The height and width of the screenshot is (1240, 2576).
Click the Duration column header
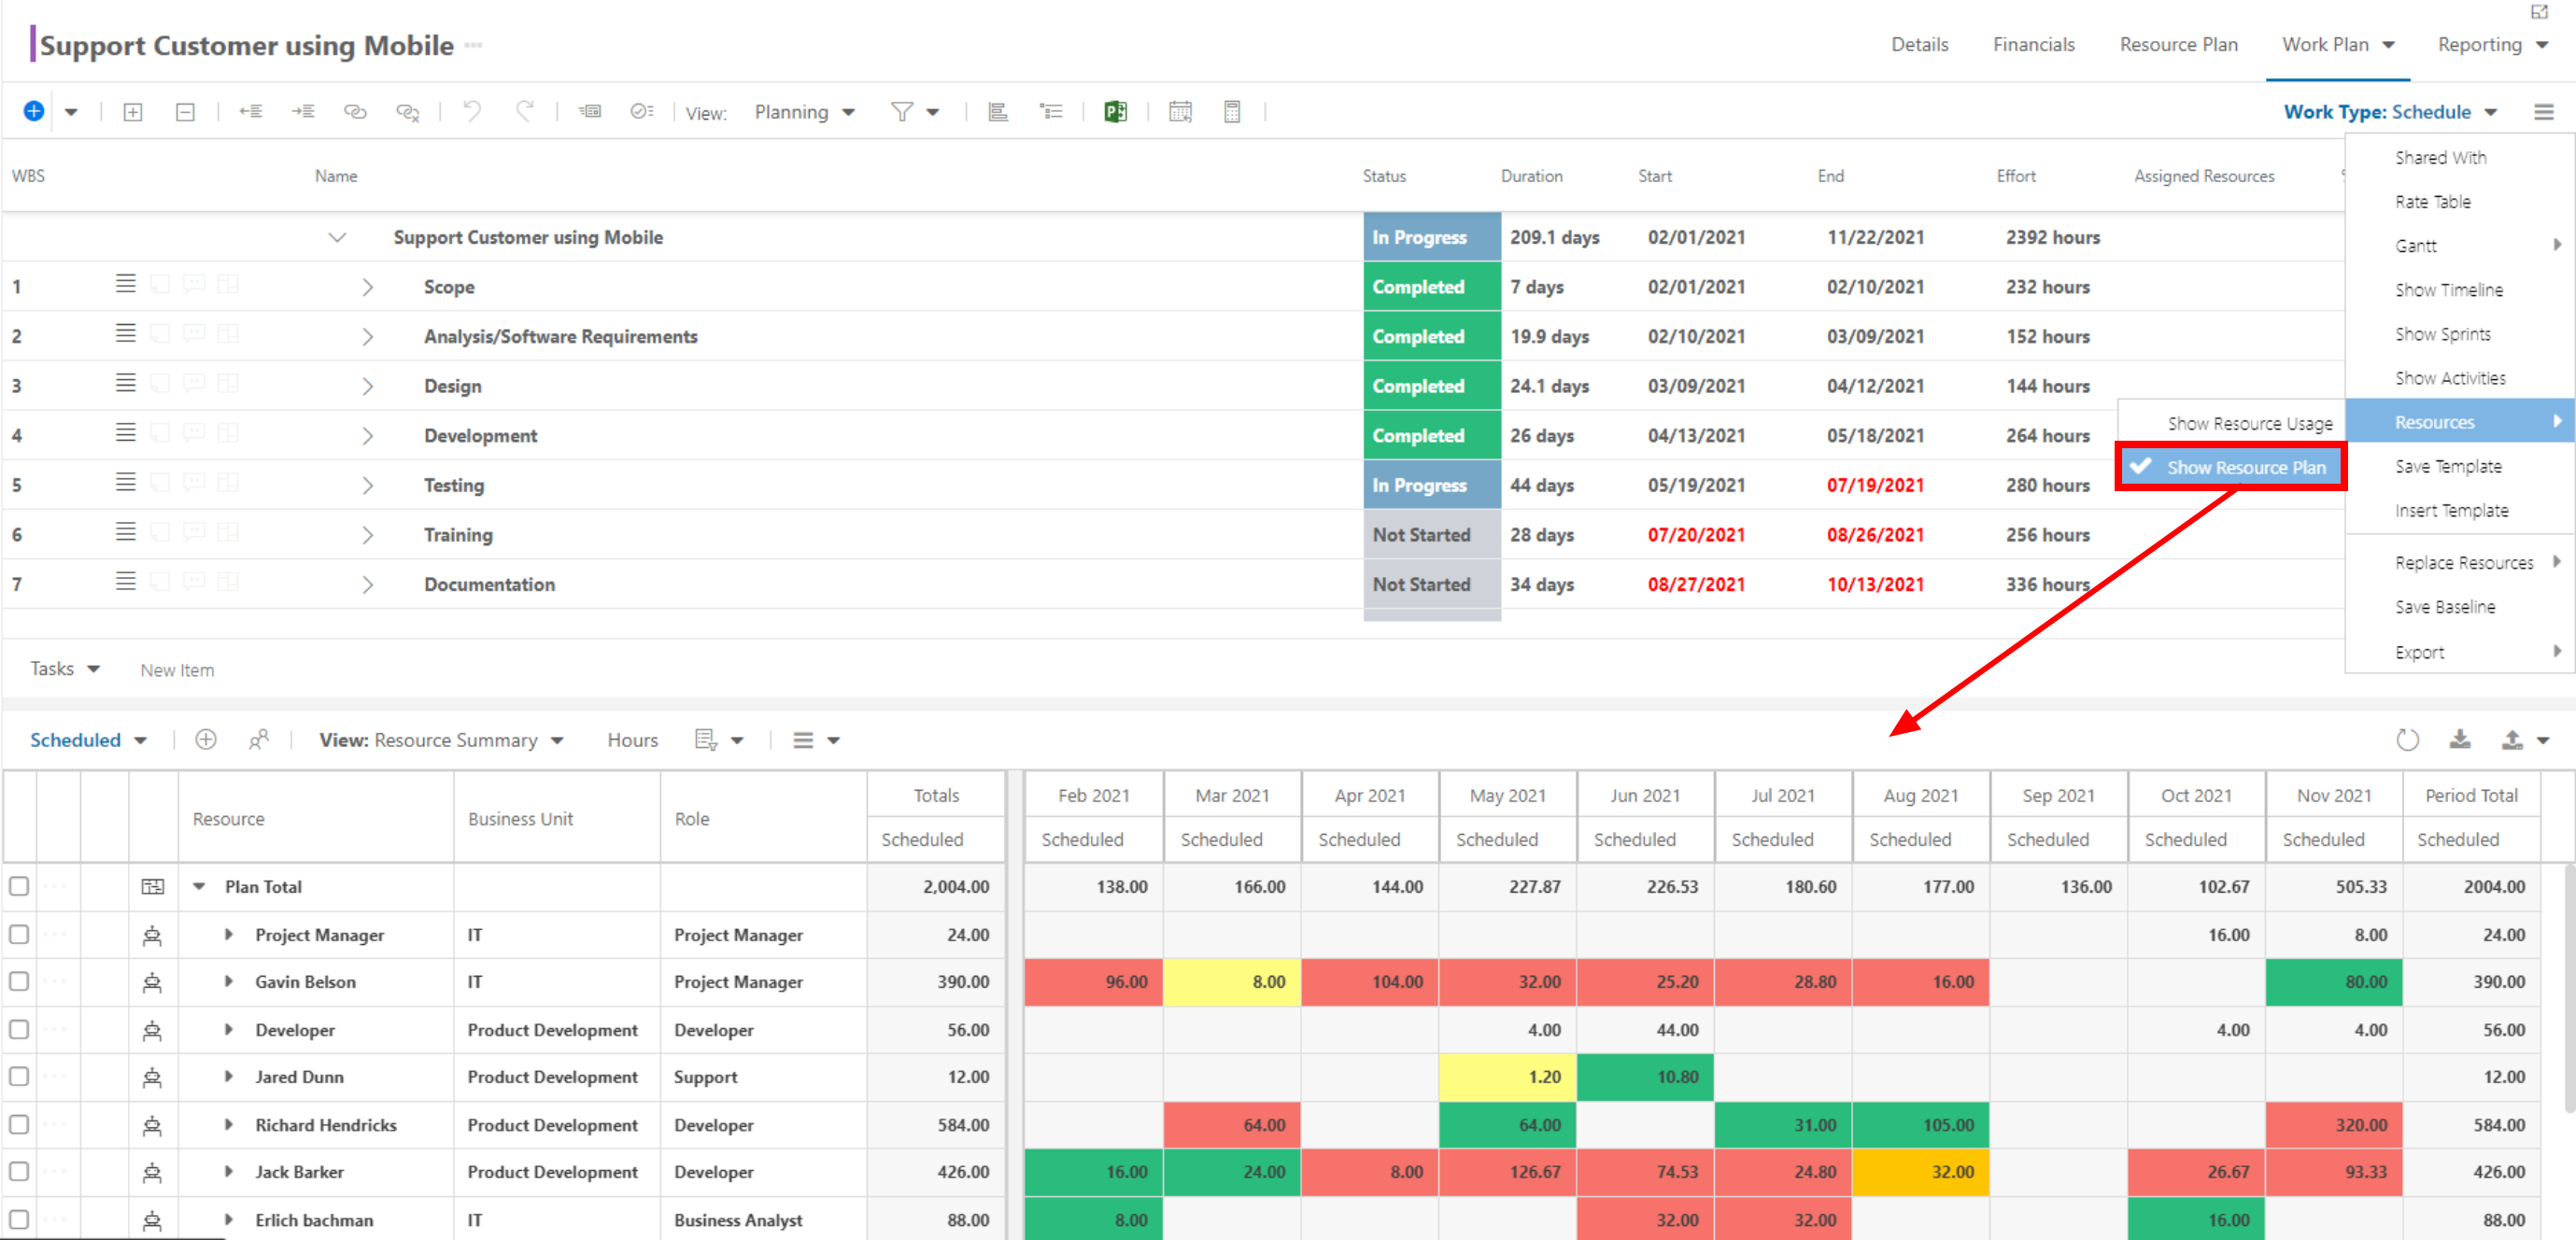[x=1531, y=176]
